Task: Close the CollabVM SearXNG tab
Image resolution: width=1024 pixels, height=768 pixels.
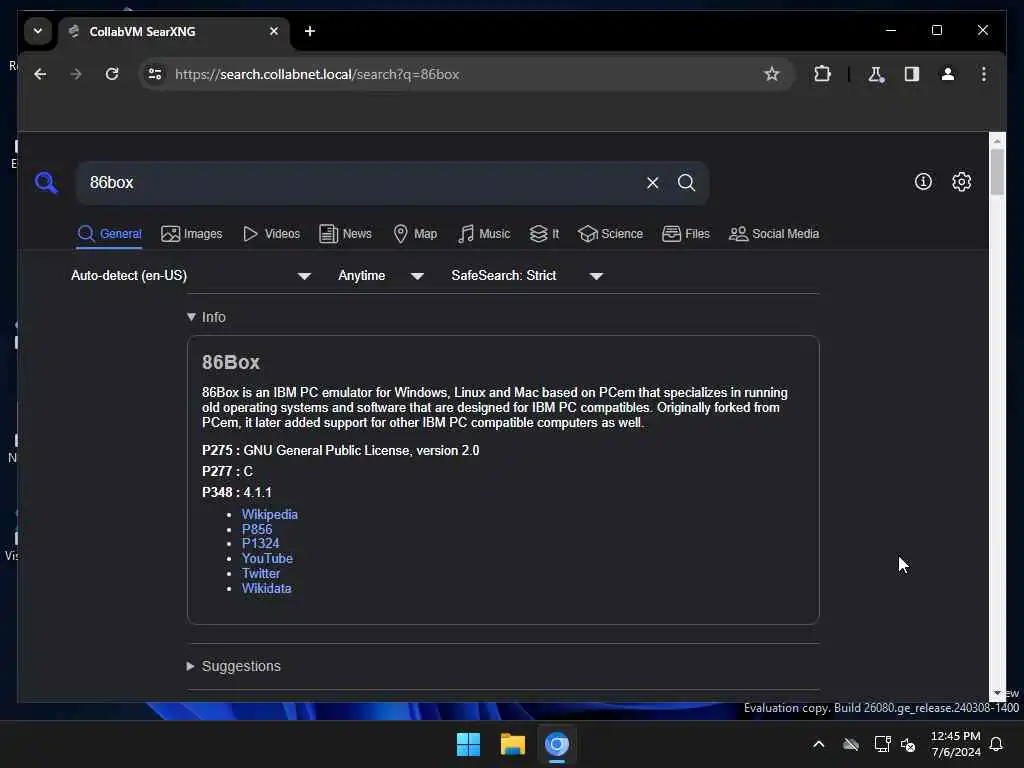Action: pos(274,31)
